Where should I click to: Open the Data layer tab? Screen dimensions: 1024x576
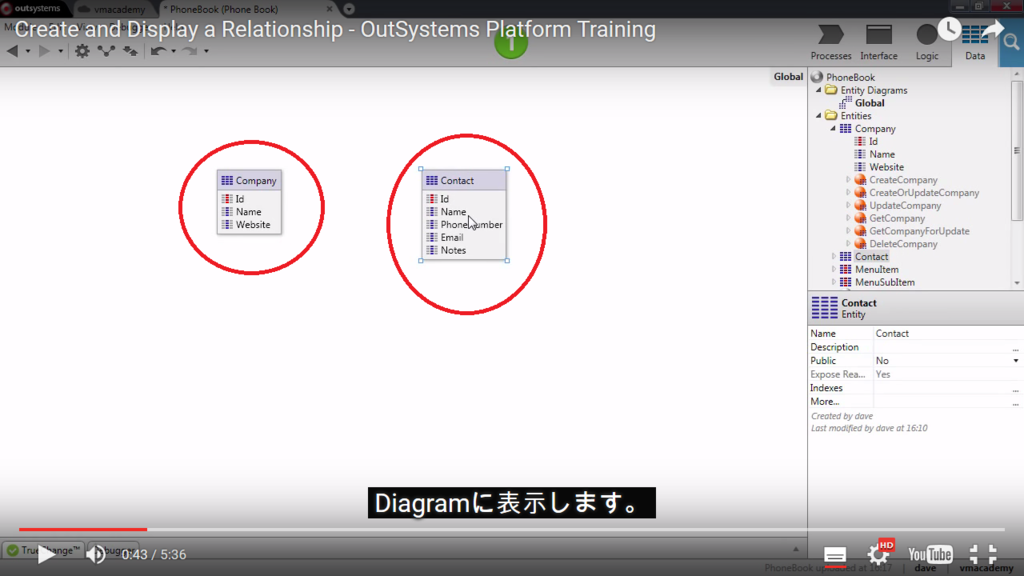pyautogui.click(x=975, y=45)
